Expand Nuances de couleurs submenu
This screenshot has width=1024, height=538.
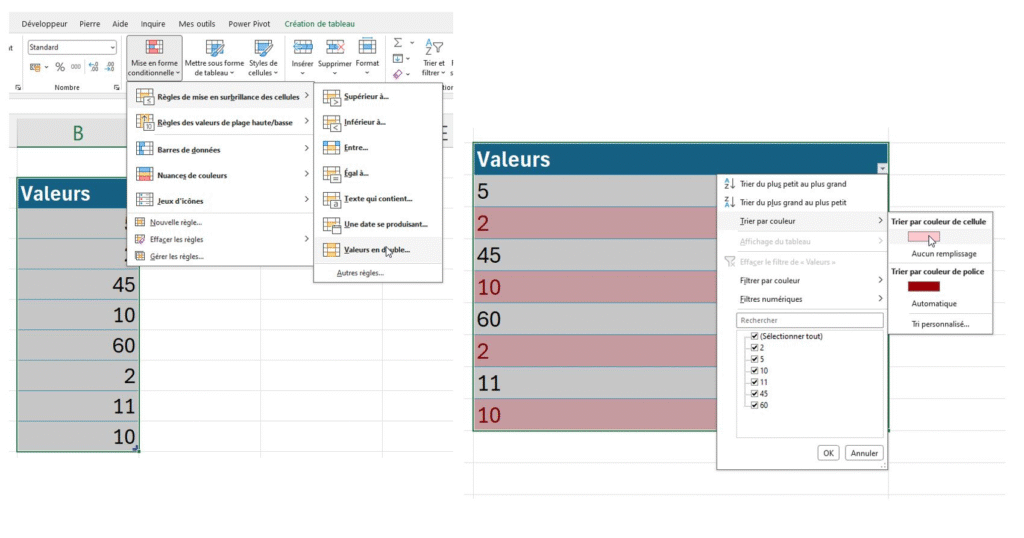[x=221, y=175]
